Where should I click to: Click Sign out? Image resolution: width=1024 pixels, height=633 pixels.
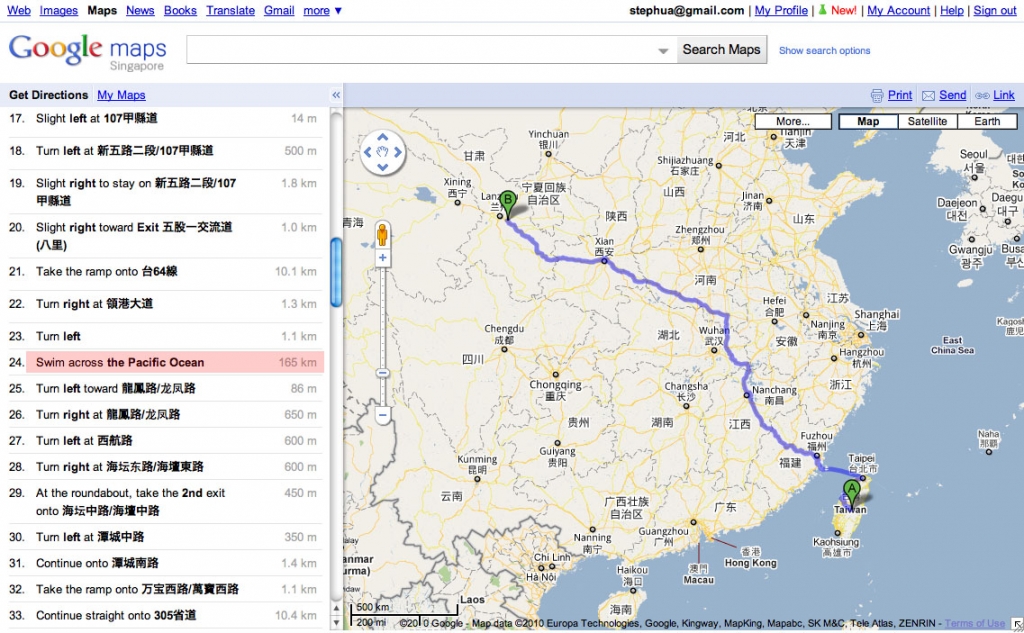click(x=995, y=10)
